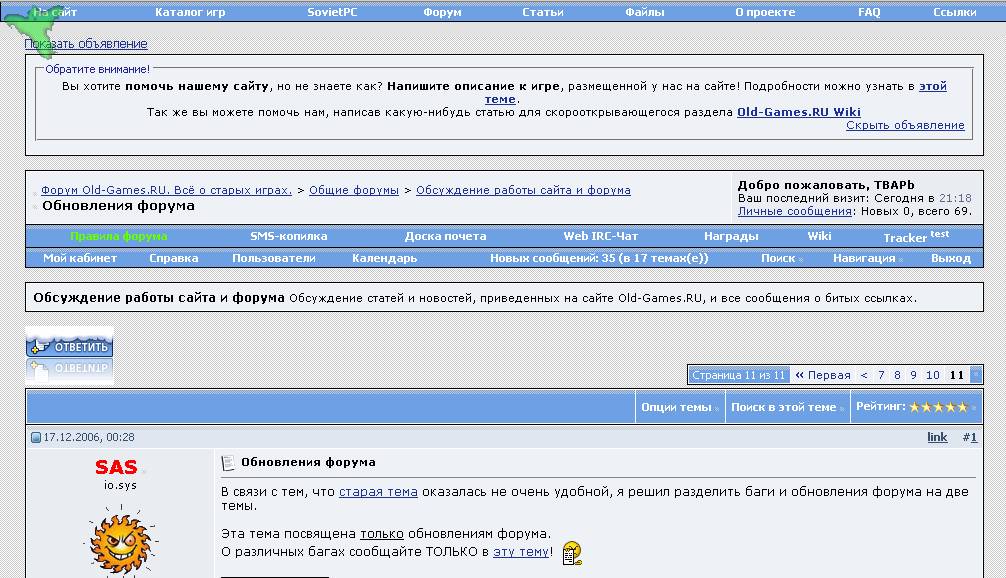Viewport: 1006px width, 578px height.
Task: Click the notepad smiley at end of post
Action: point(572,552)
